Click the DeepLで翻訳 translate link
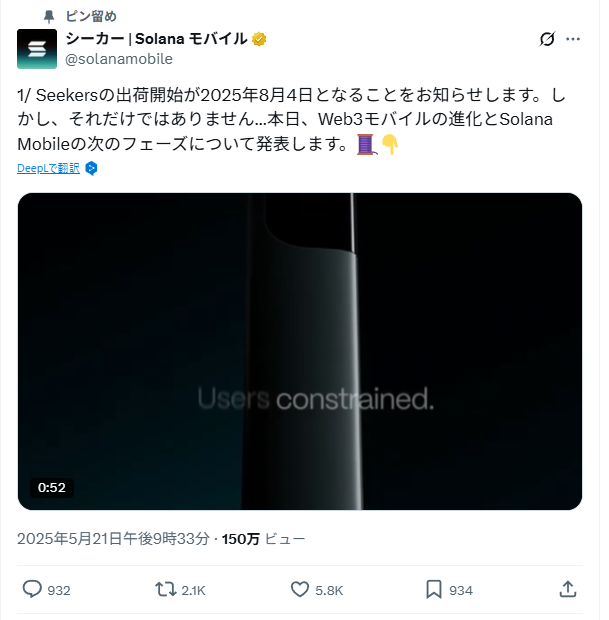Screen dimensions: 609x620 click(48, 168)
